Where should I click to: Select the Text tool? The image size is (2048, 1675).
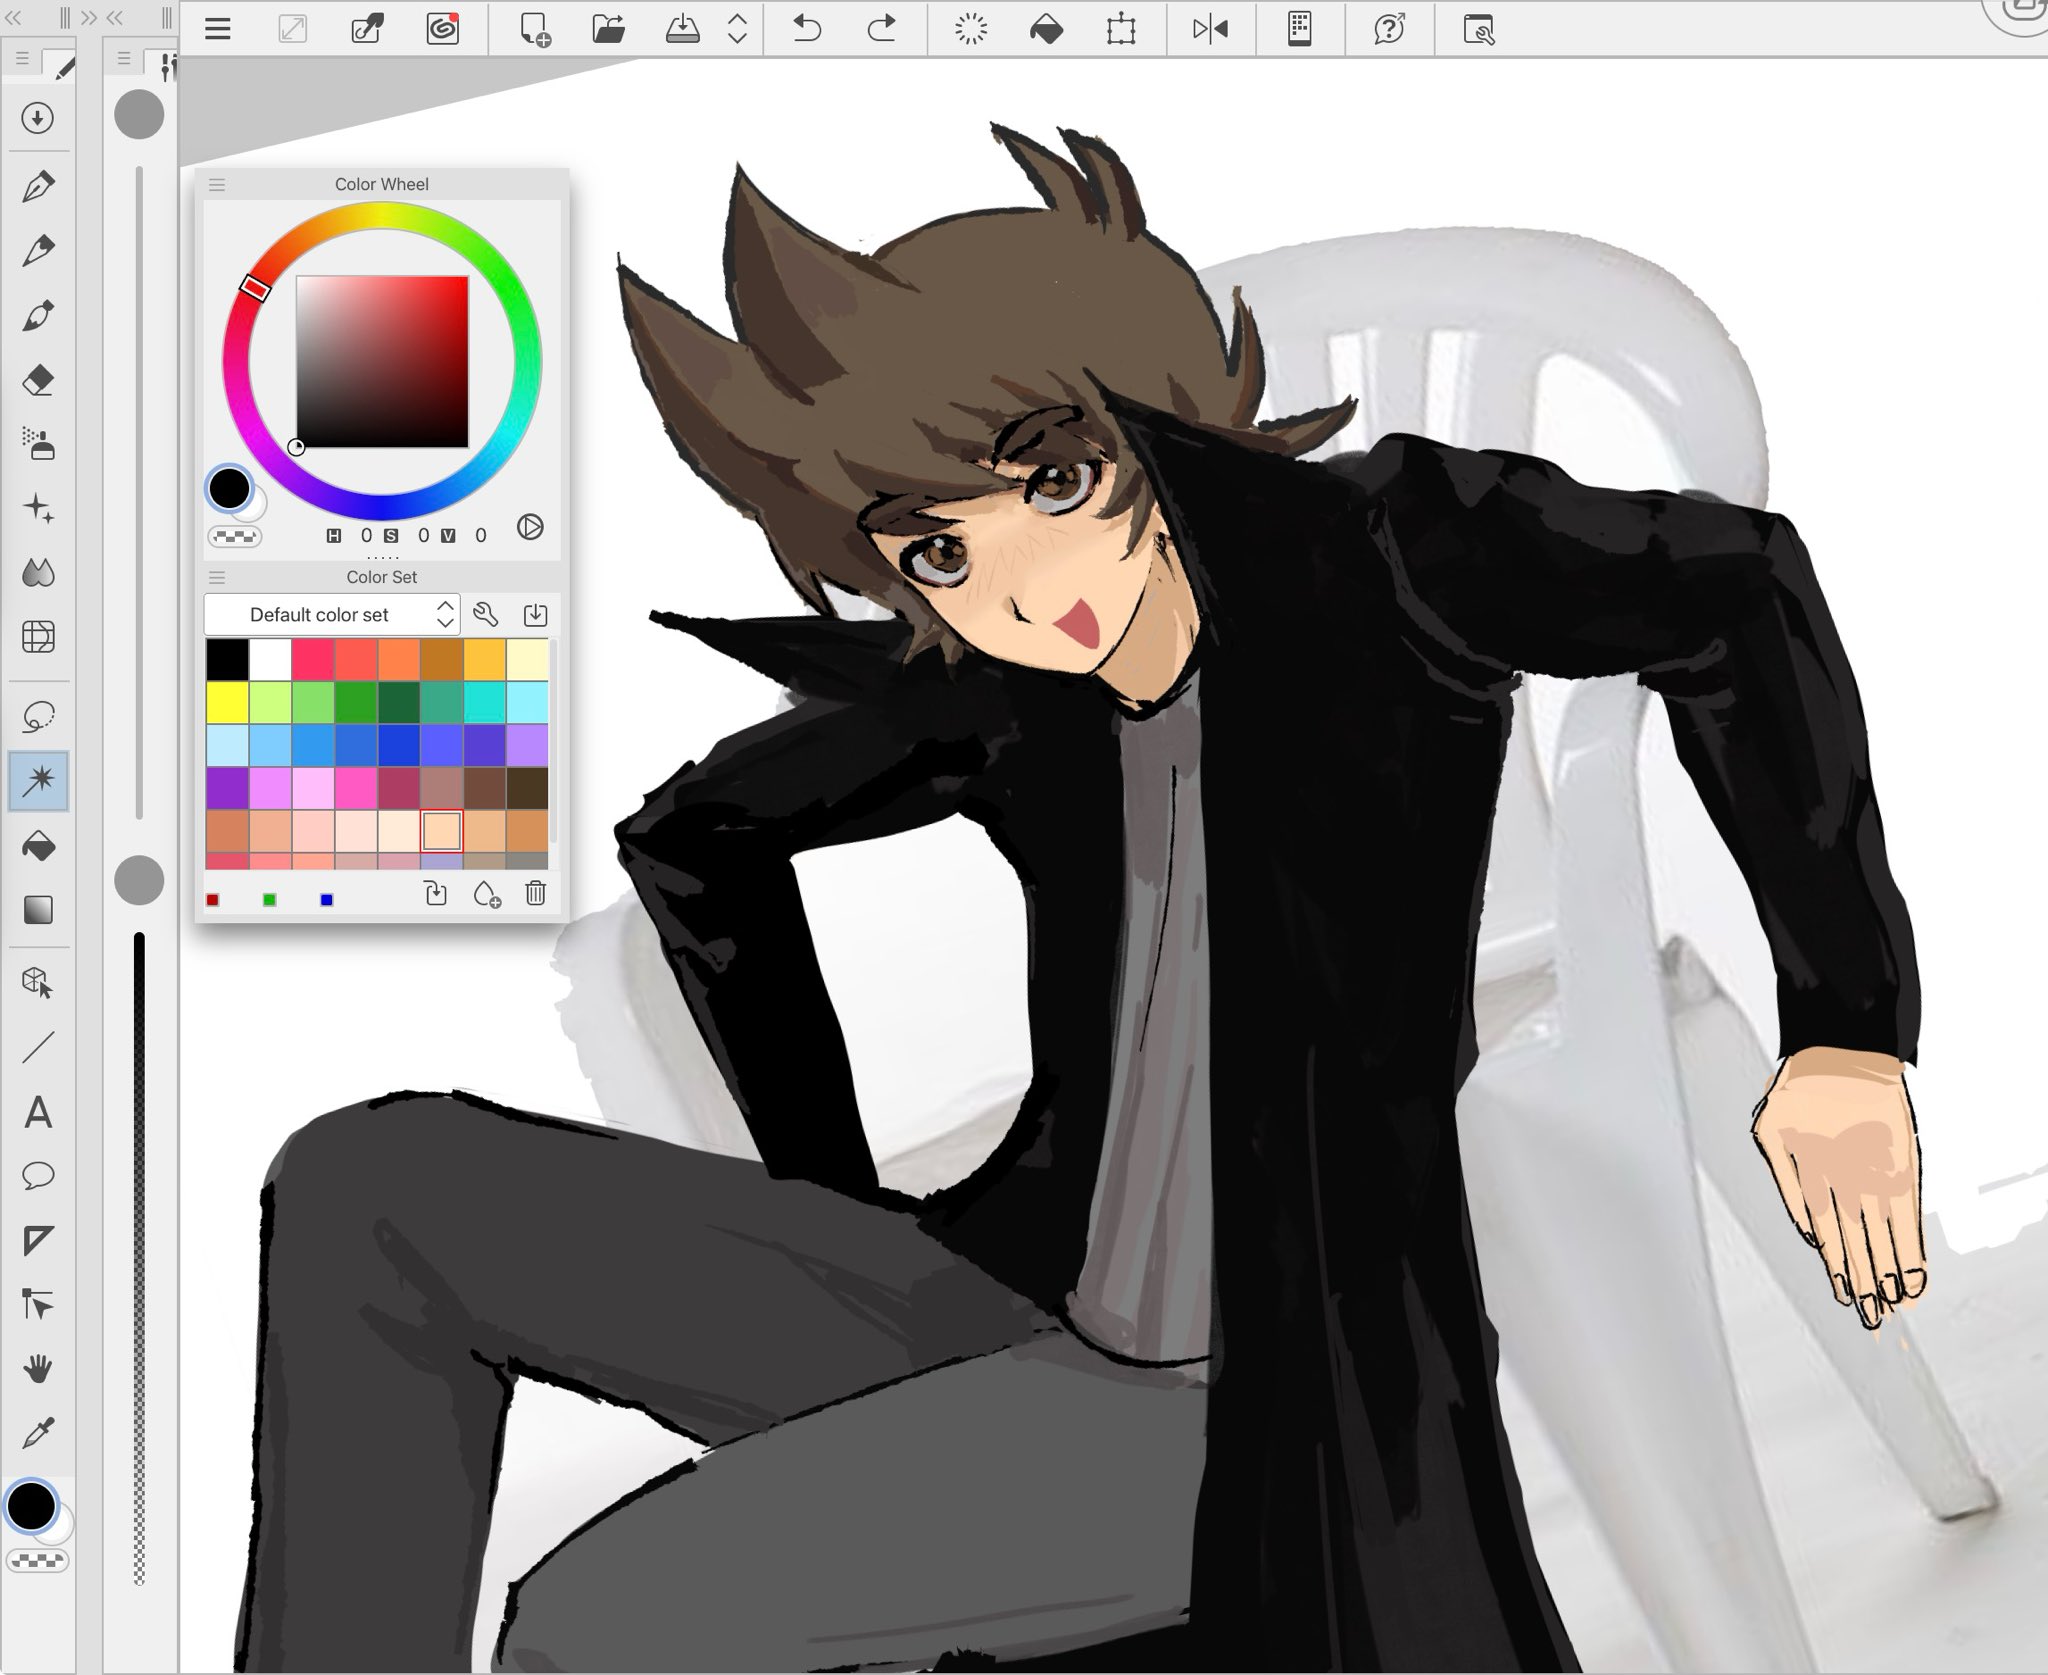tap(38, 1112)
